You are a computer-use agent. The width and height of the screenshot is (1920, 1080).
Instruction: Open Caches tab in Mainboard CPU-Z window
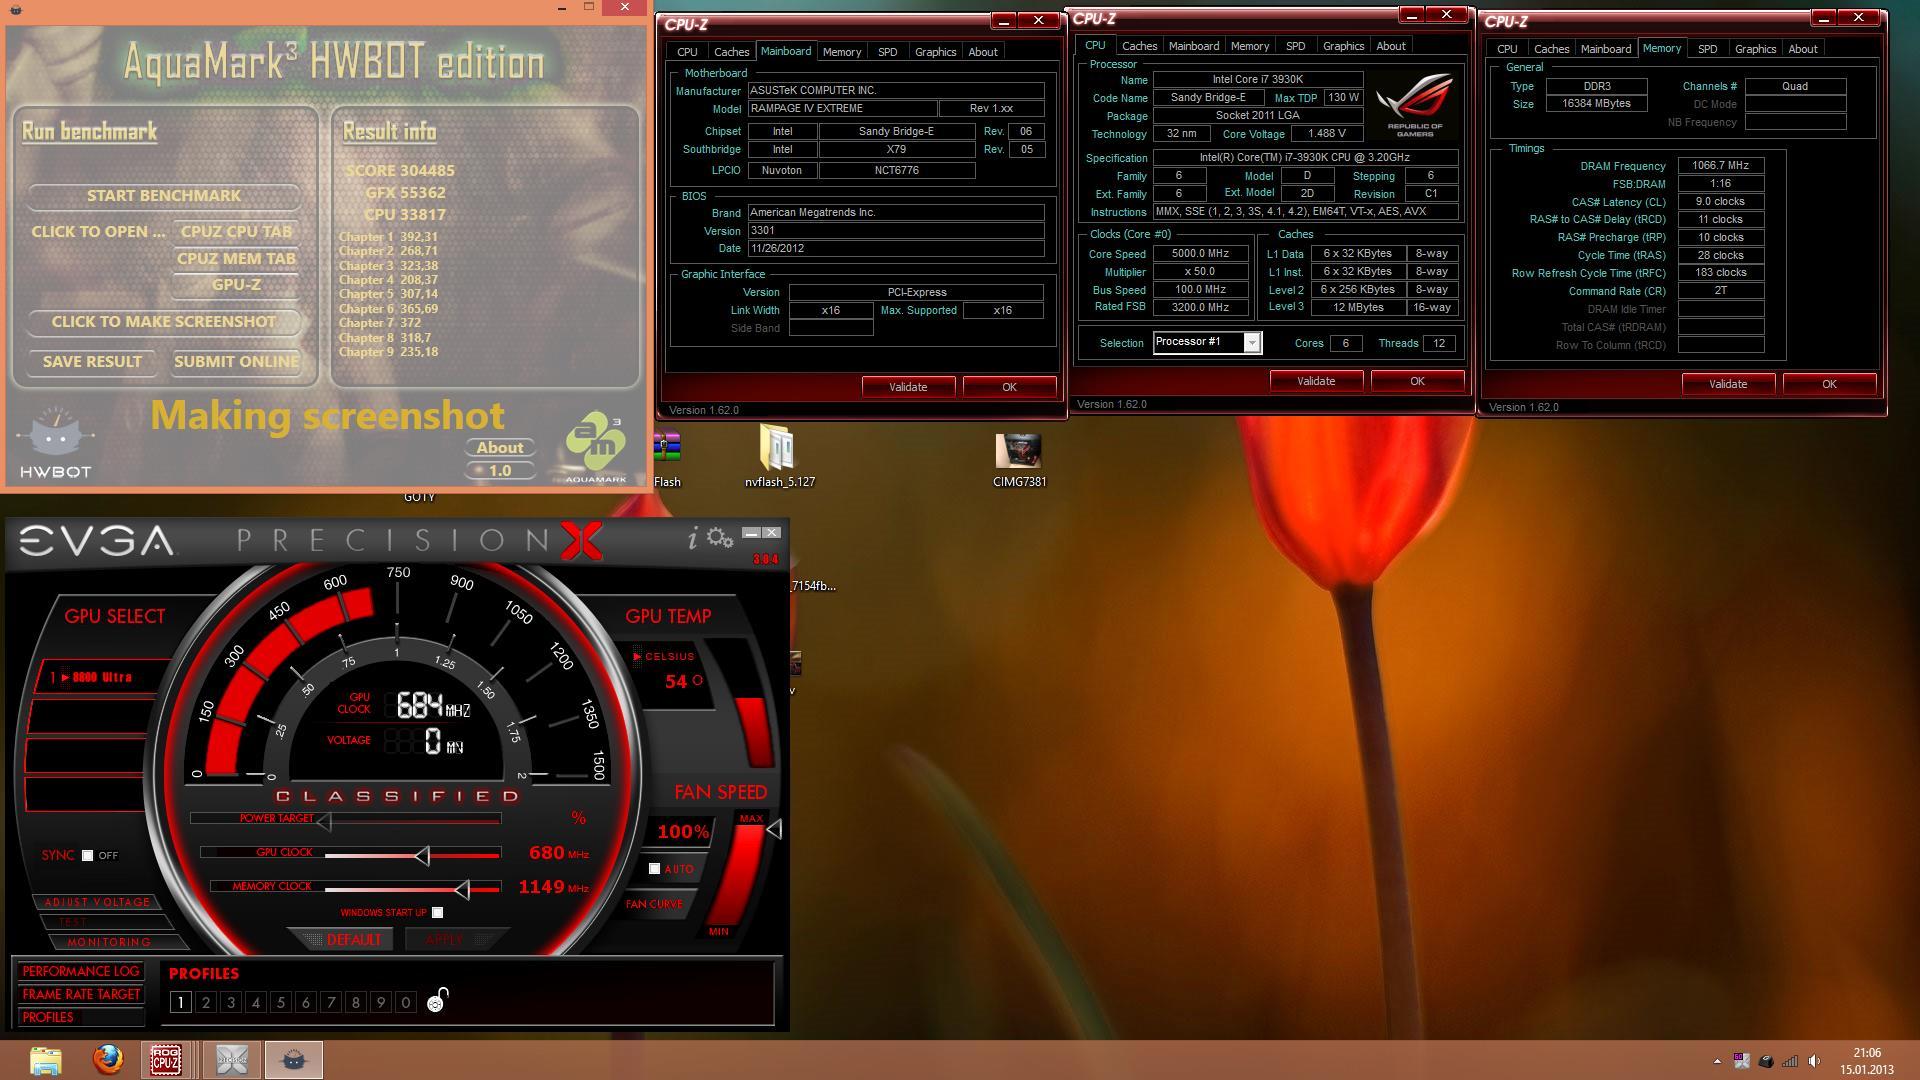point(731,52)
